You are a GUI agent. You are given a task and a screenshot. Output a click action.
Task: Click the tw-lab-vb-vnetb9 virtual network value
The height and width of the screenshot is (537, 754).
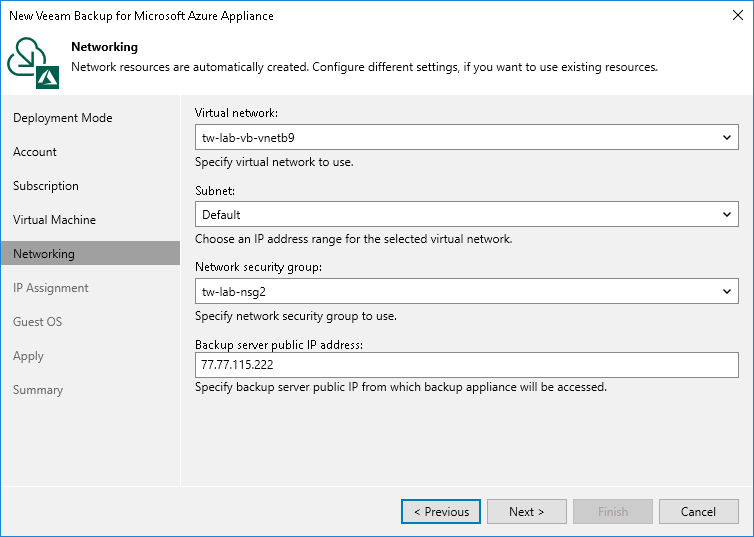[x=248, y=138]
